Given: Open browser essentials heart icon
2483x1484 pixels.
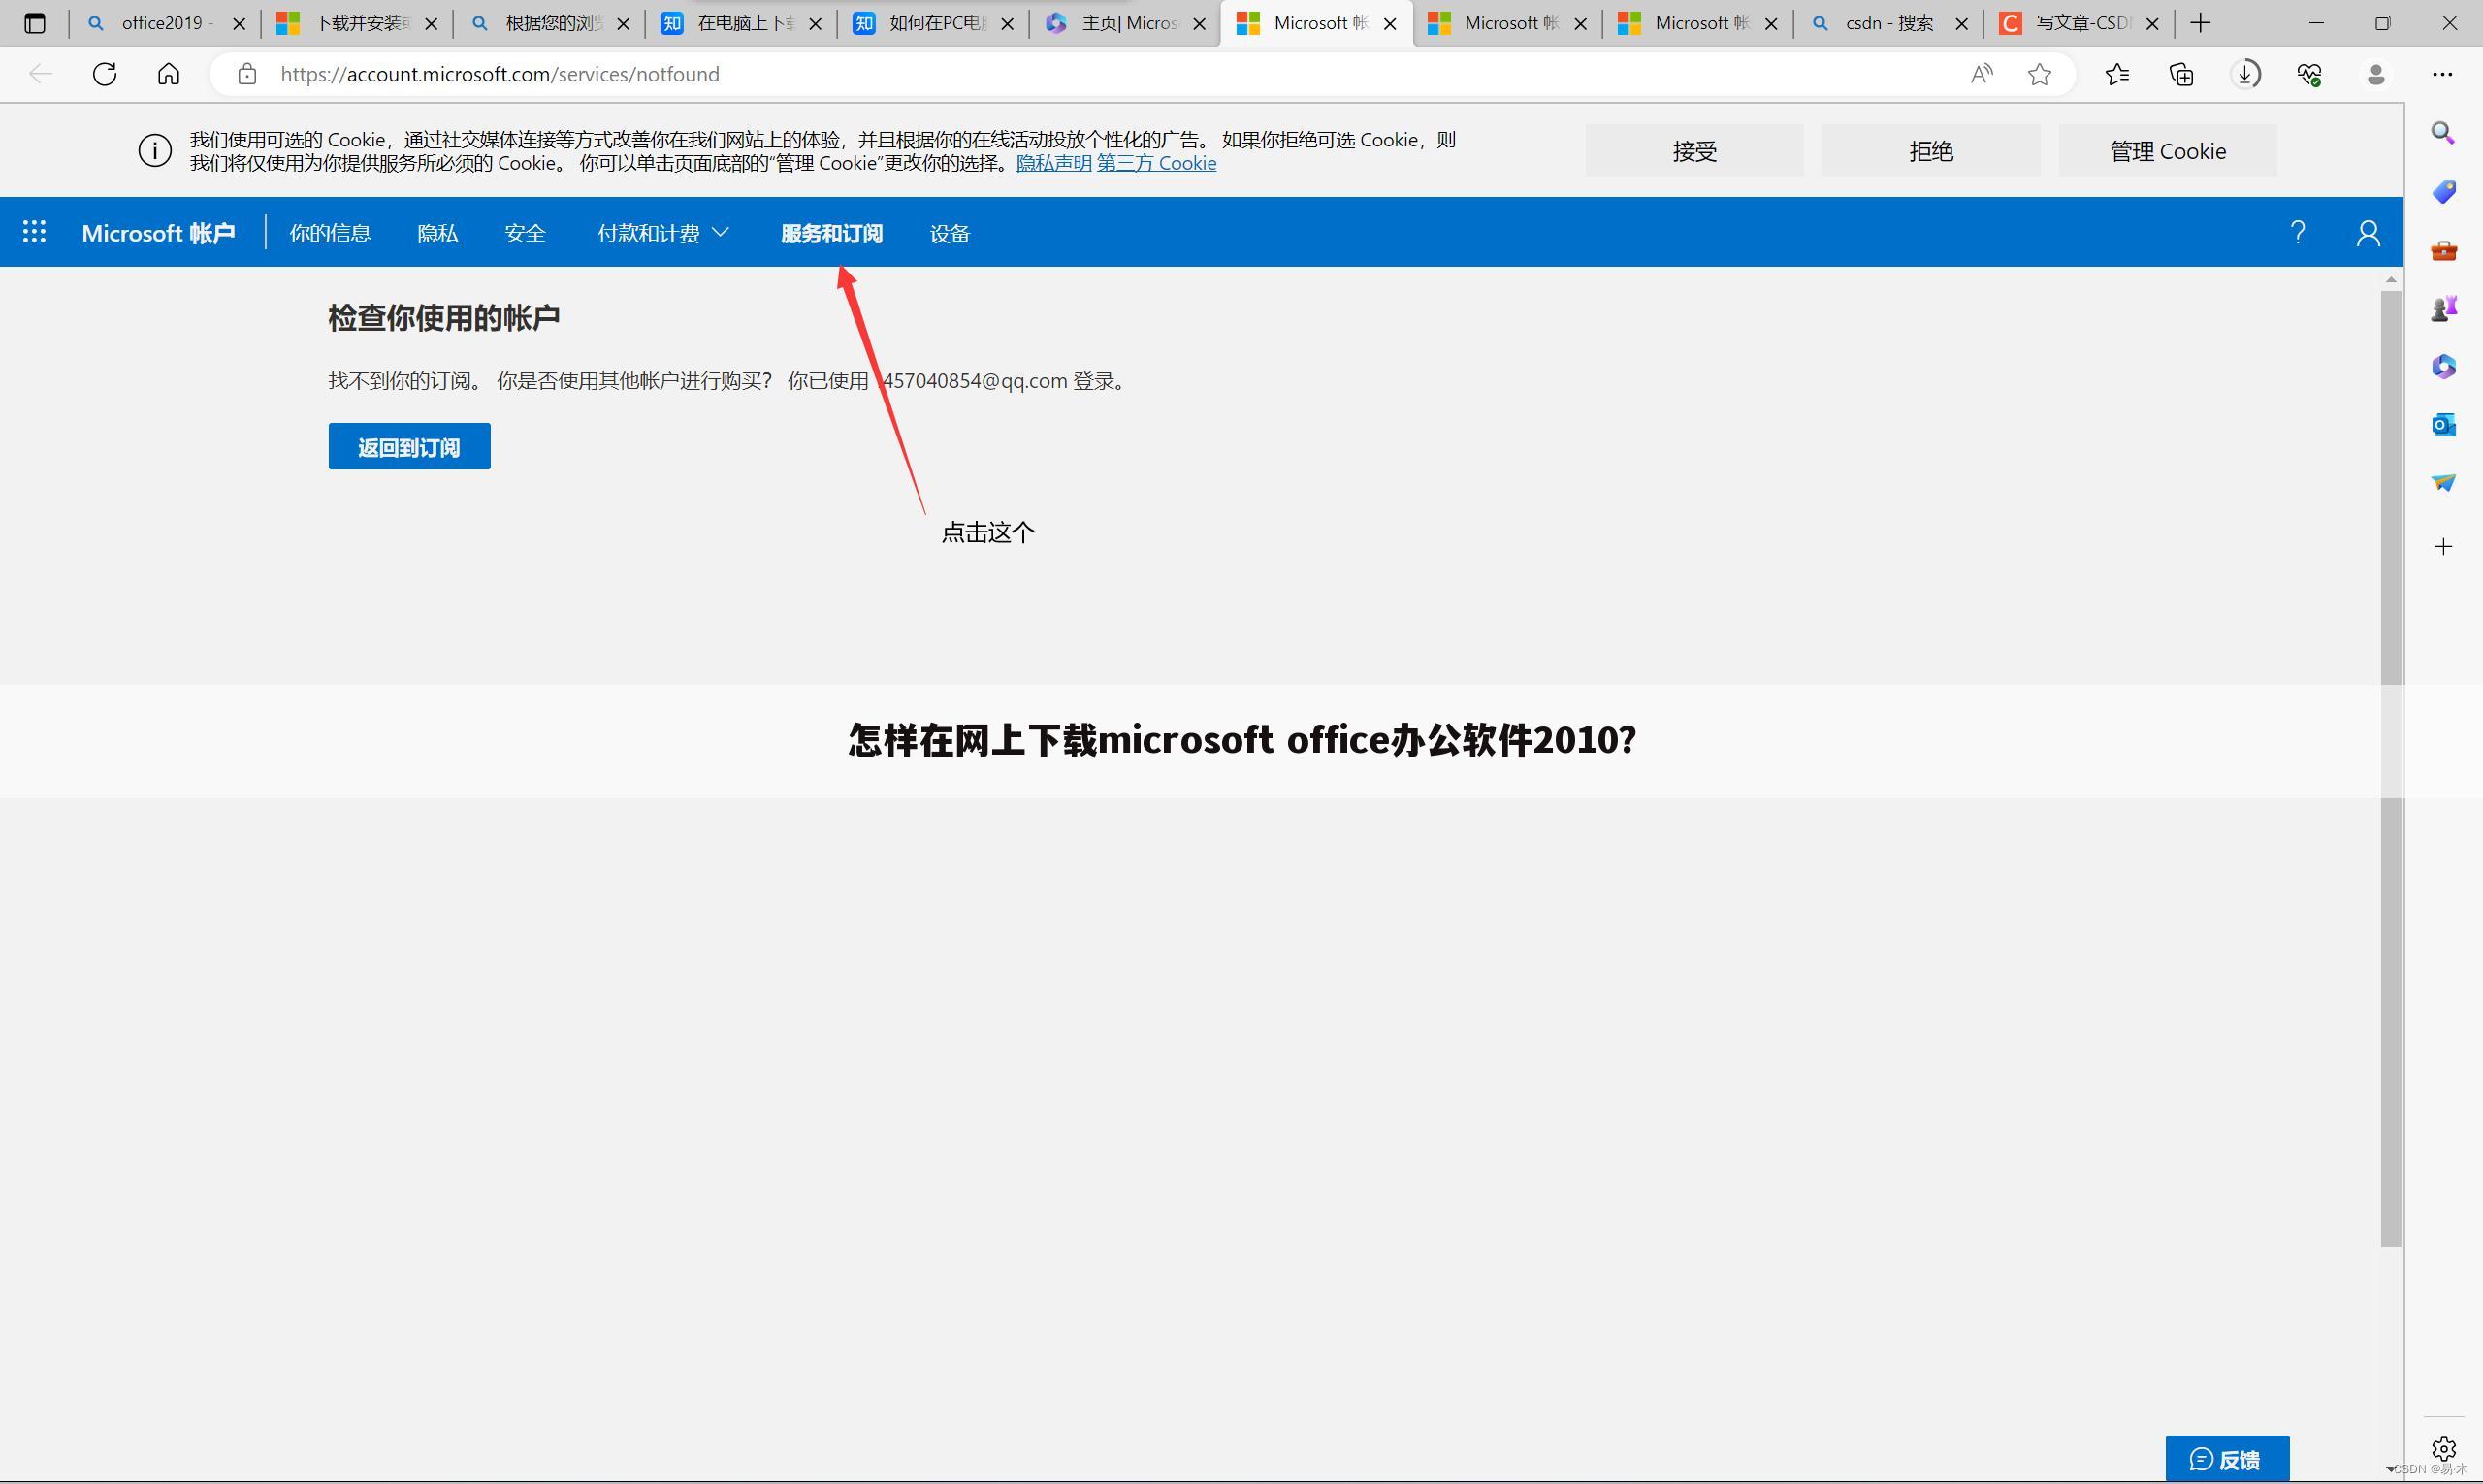Looking at the screenshot, I should tap(2309, 74).
